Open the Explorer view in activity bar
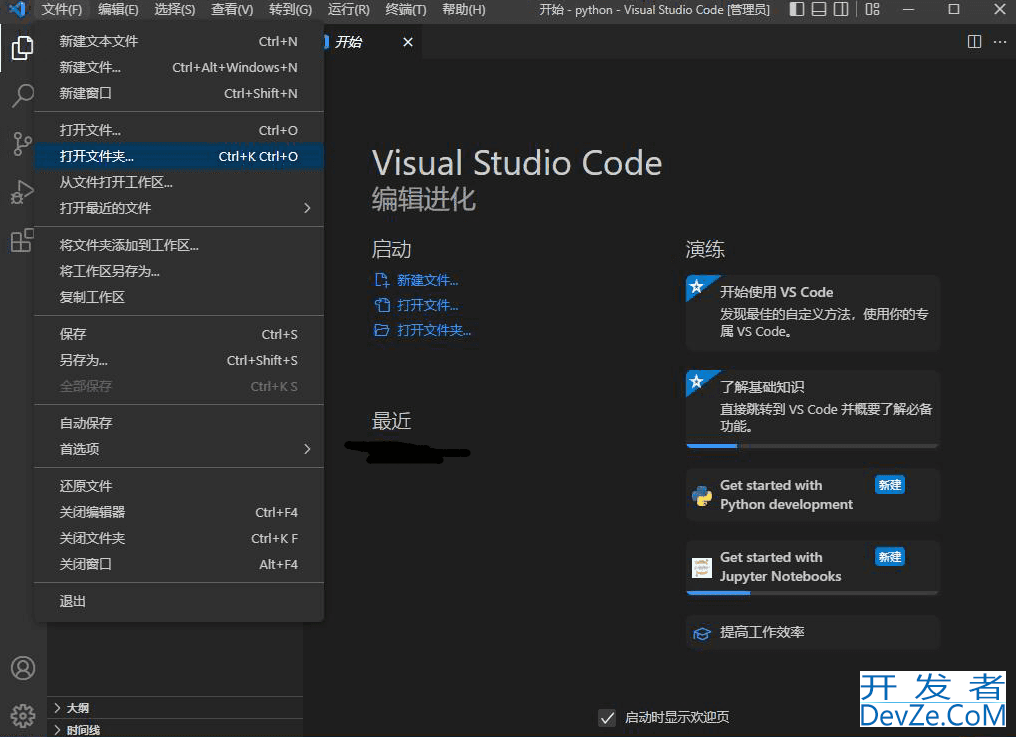 (23, 47)
